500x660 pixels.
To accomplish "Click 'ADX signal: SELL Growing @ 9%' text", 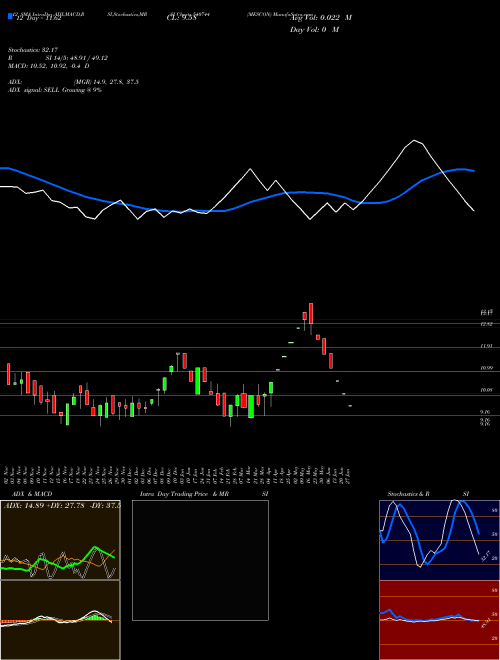I will 55,90.
